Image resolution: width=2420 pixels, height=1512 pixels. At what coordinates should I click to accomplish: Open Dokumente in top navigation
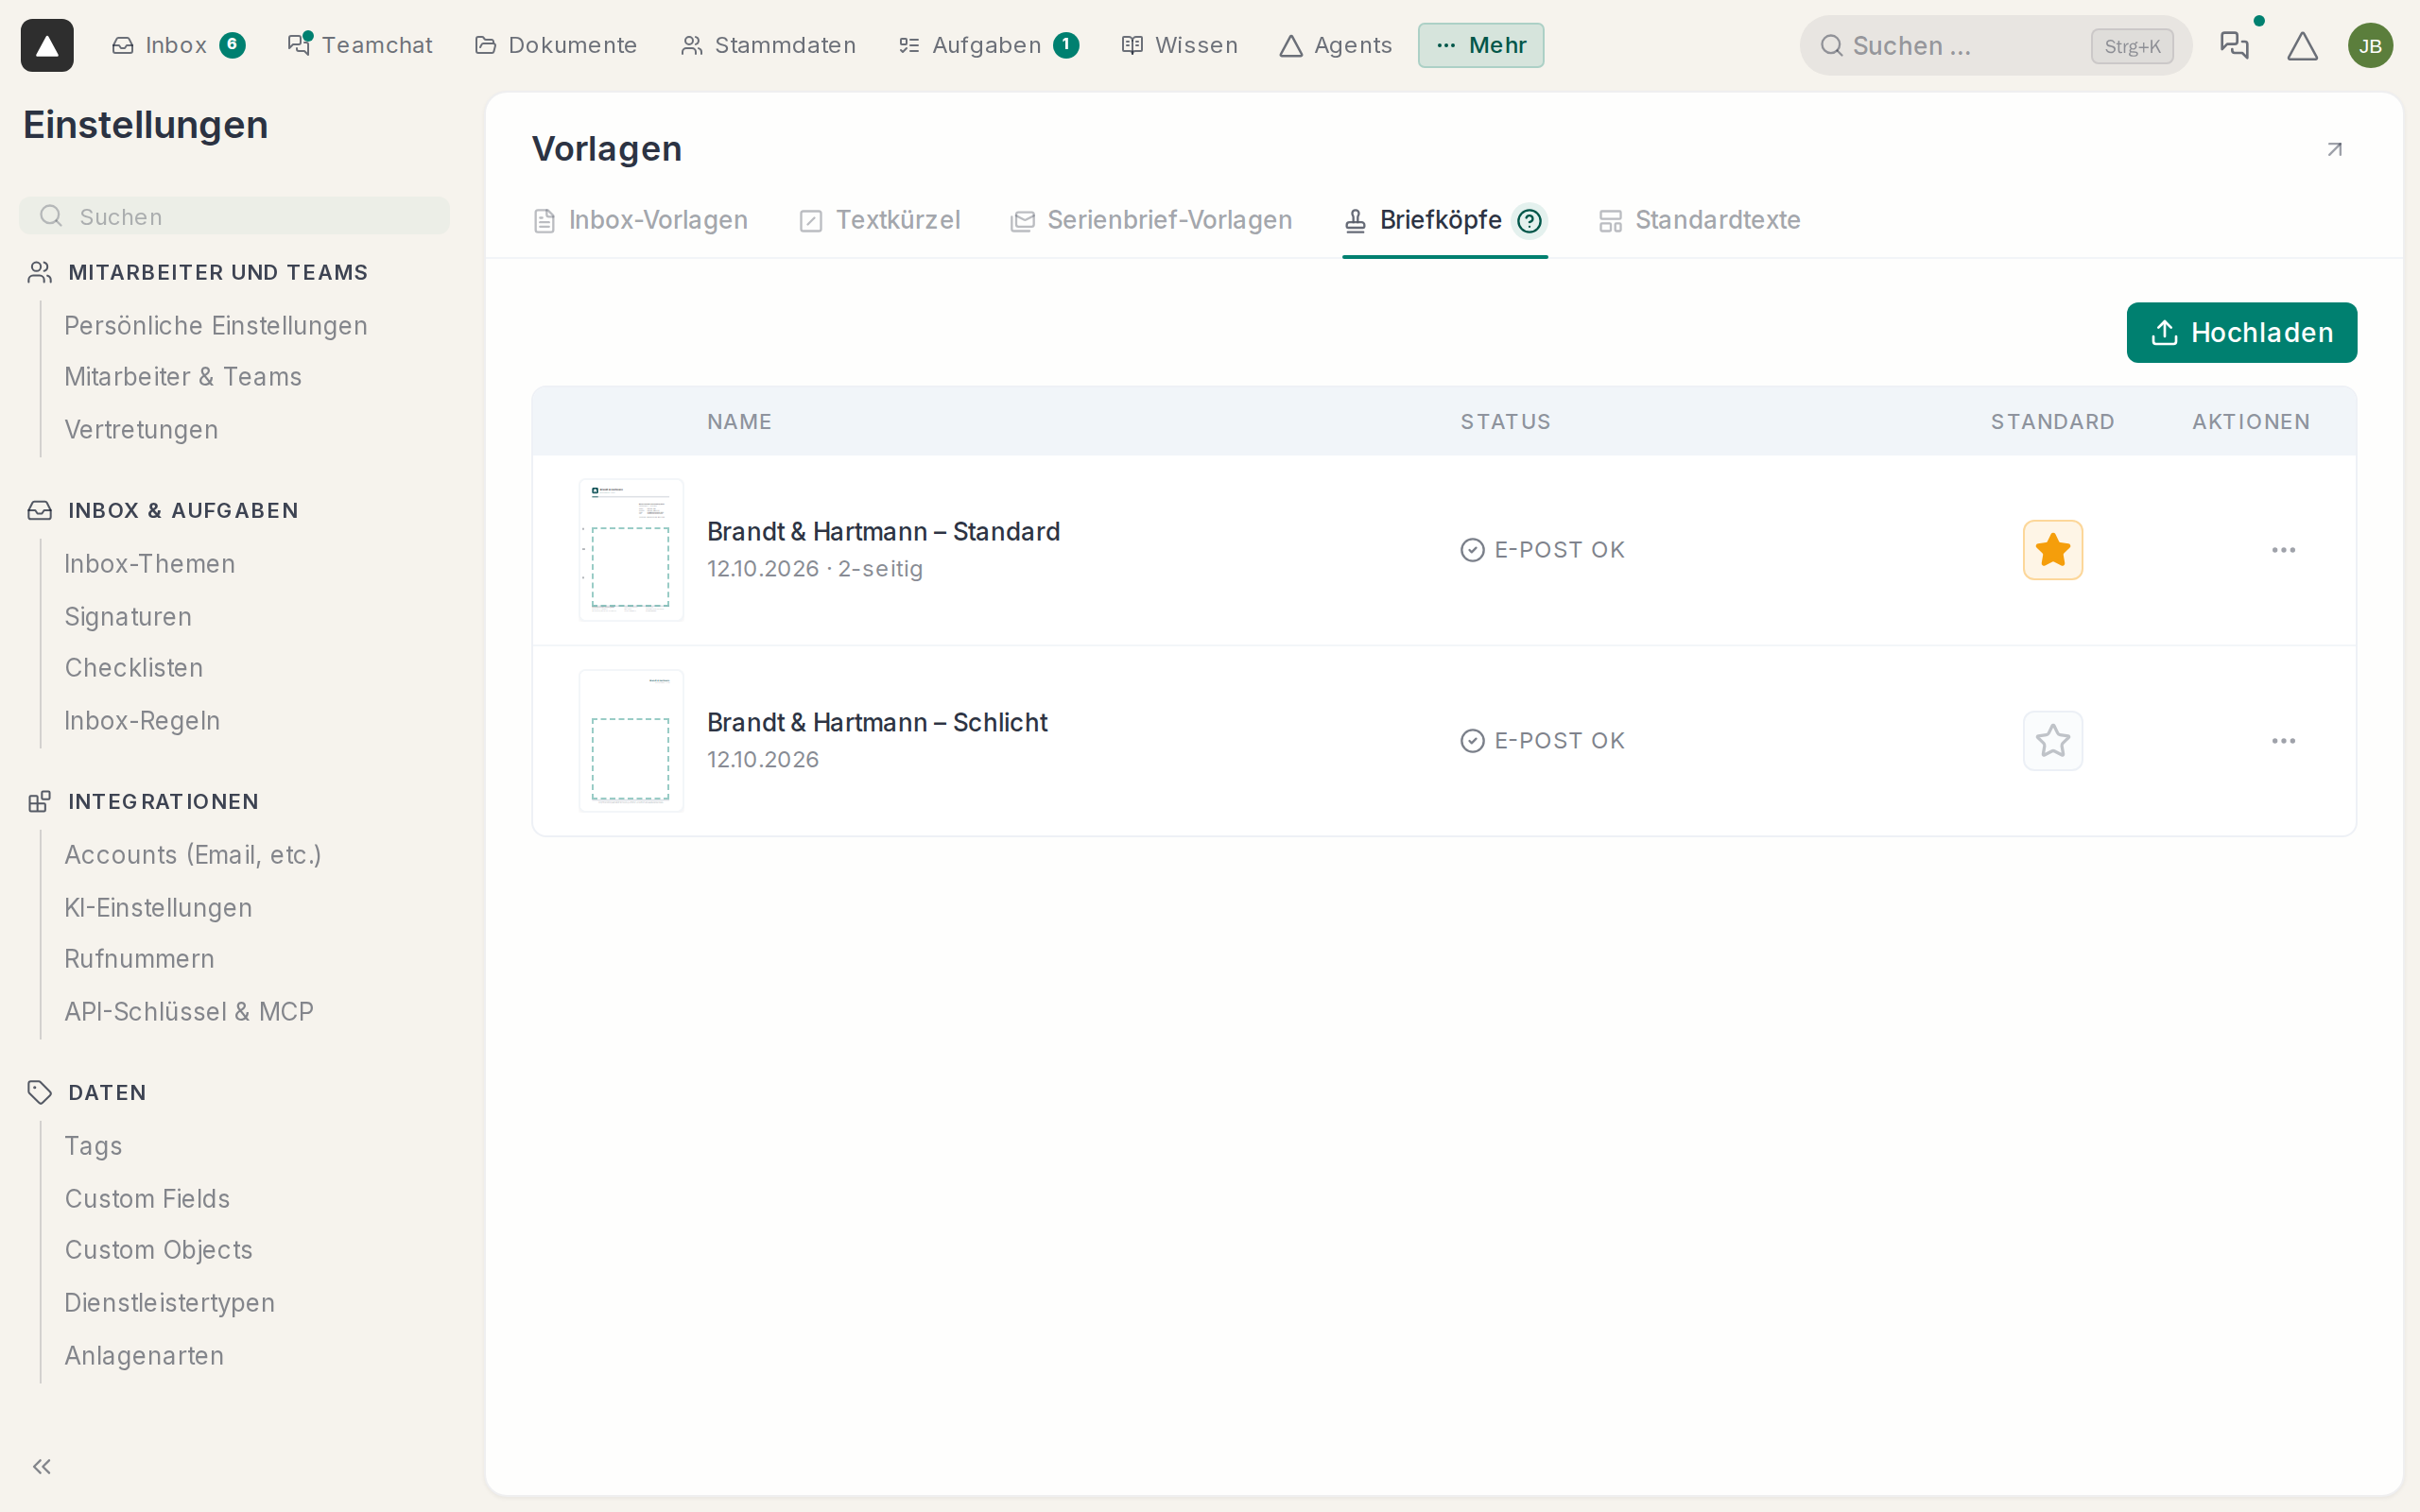556,45
